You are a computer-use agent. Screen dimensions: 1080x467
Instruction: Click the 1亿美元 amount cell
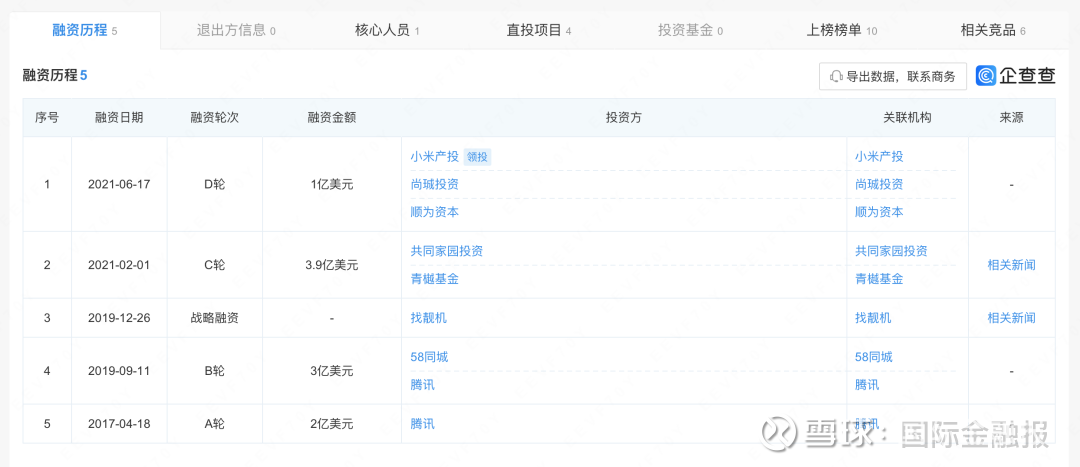click(331, 185)
